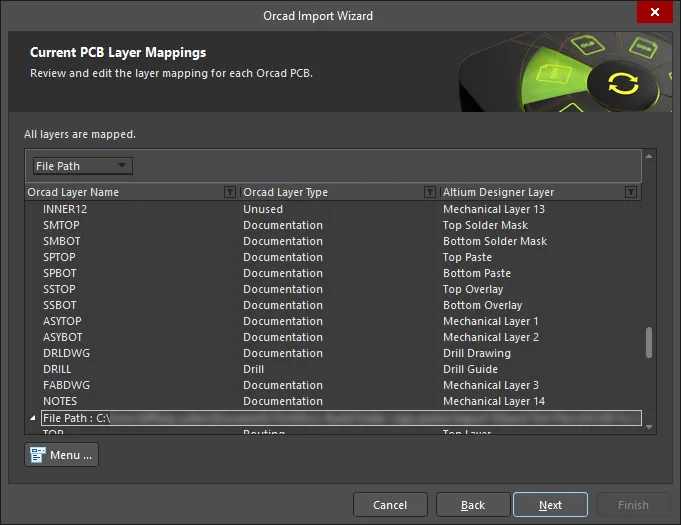This screenshot has height=525, width=681.
Task: Select the SMTOP layer name
Action: coord(61,225)
